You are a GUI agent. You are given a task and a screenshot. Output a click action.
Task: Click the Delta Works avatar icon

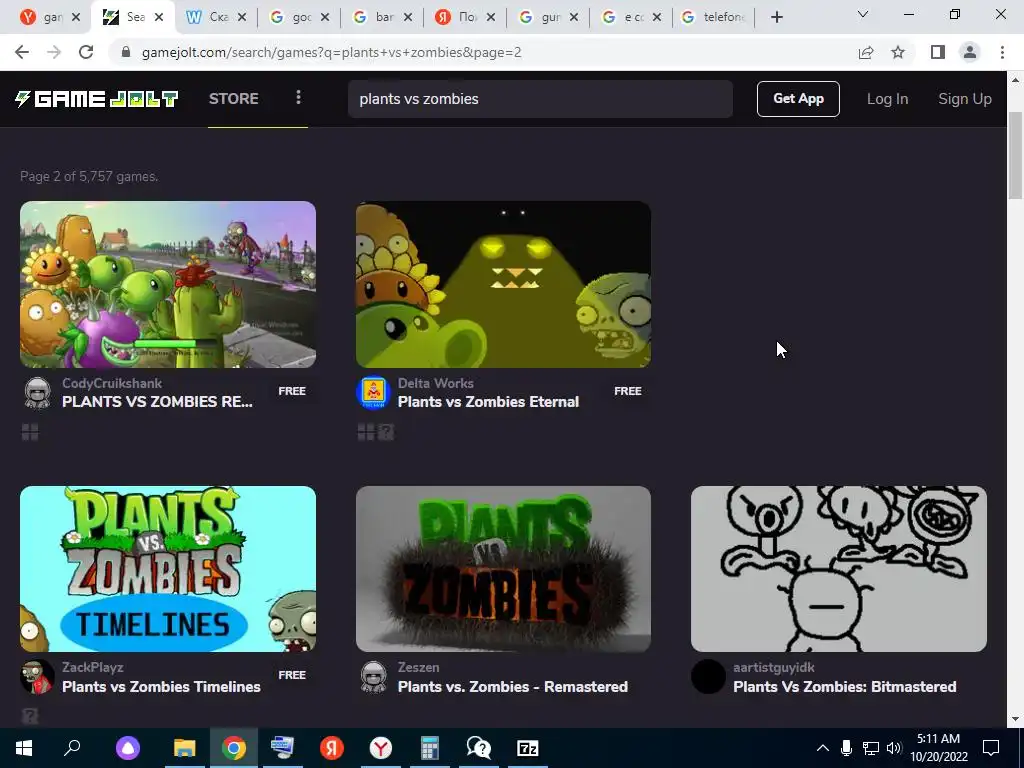[x=373, y=392]
